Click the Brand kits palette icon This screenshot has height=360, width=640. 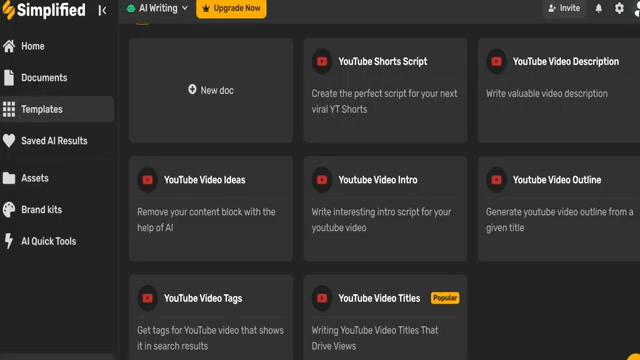coord(9,209)
